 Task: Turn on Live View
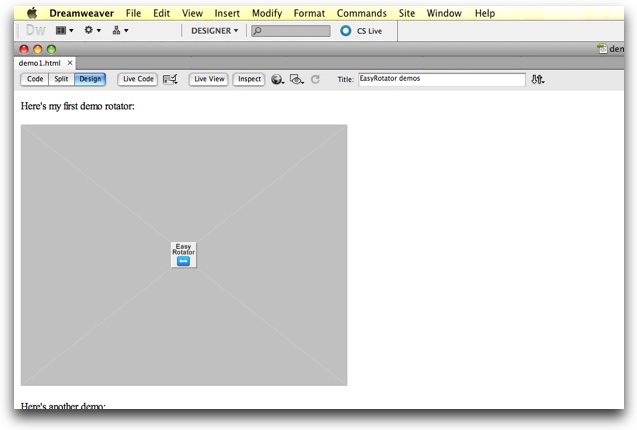[209, 79]
